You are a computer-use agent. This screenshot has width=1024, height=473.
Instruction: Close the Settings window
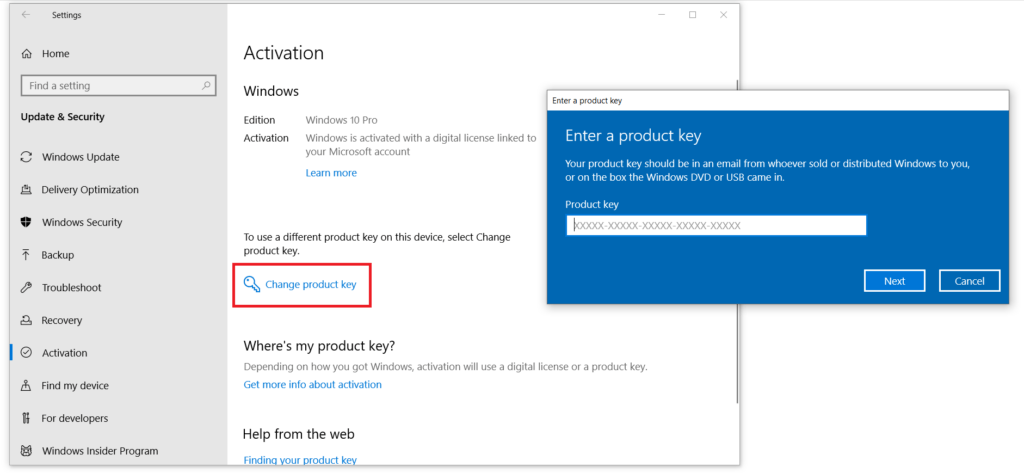point(724,14)
